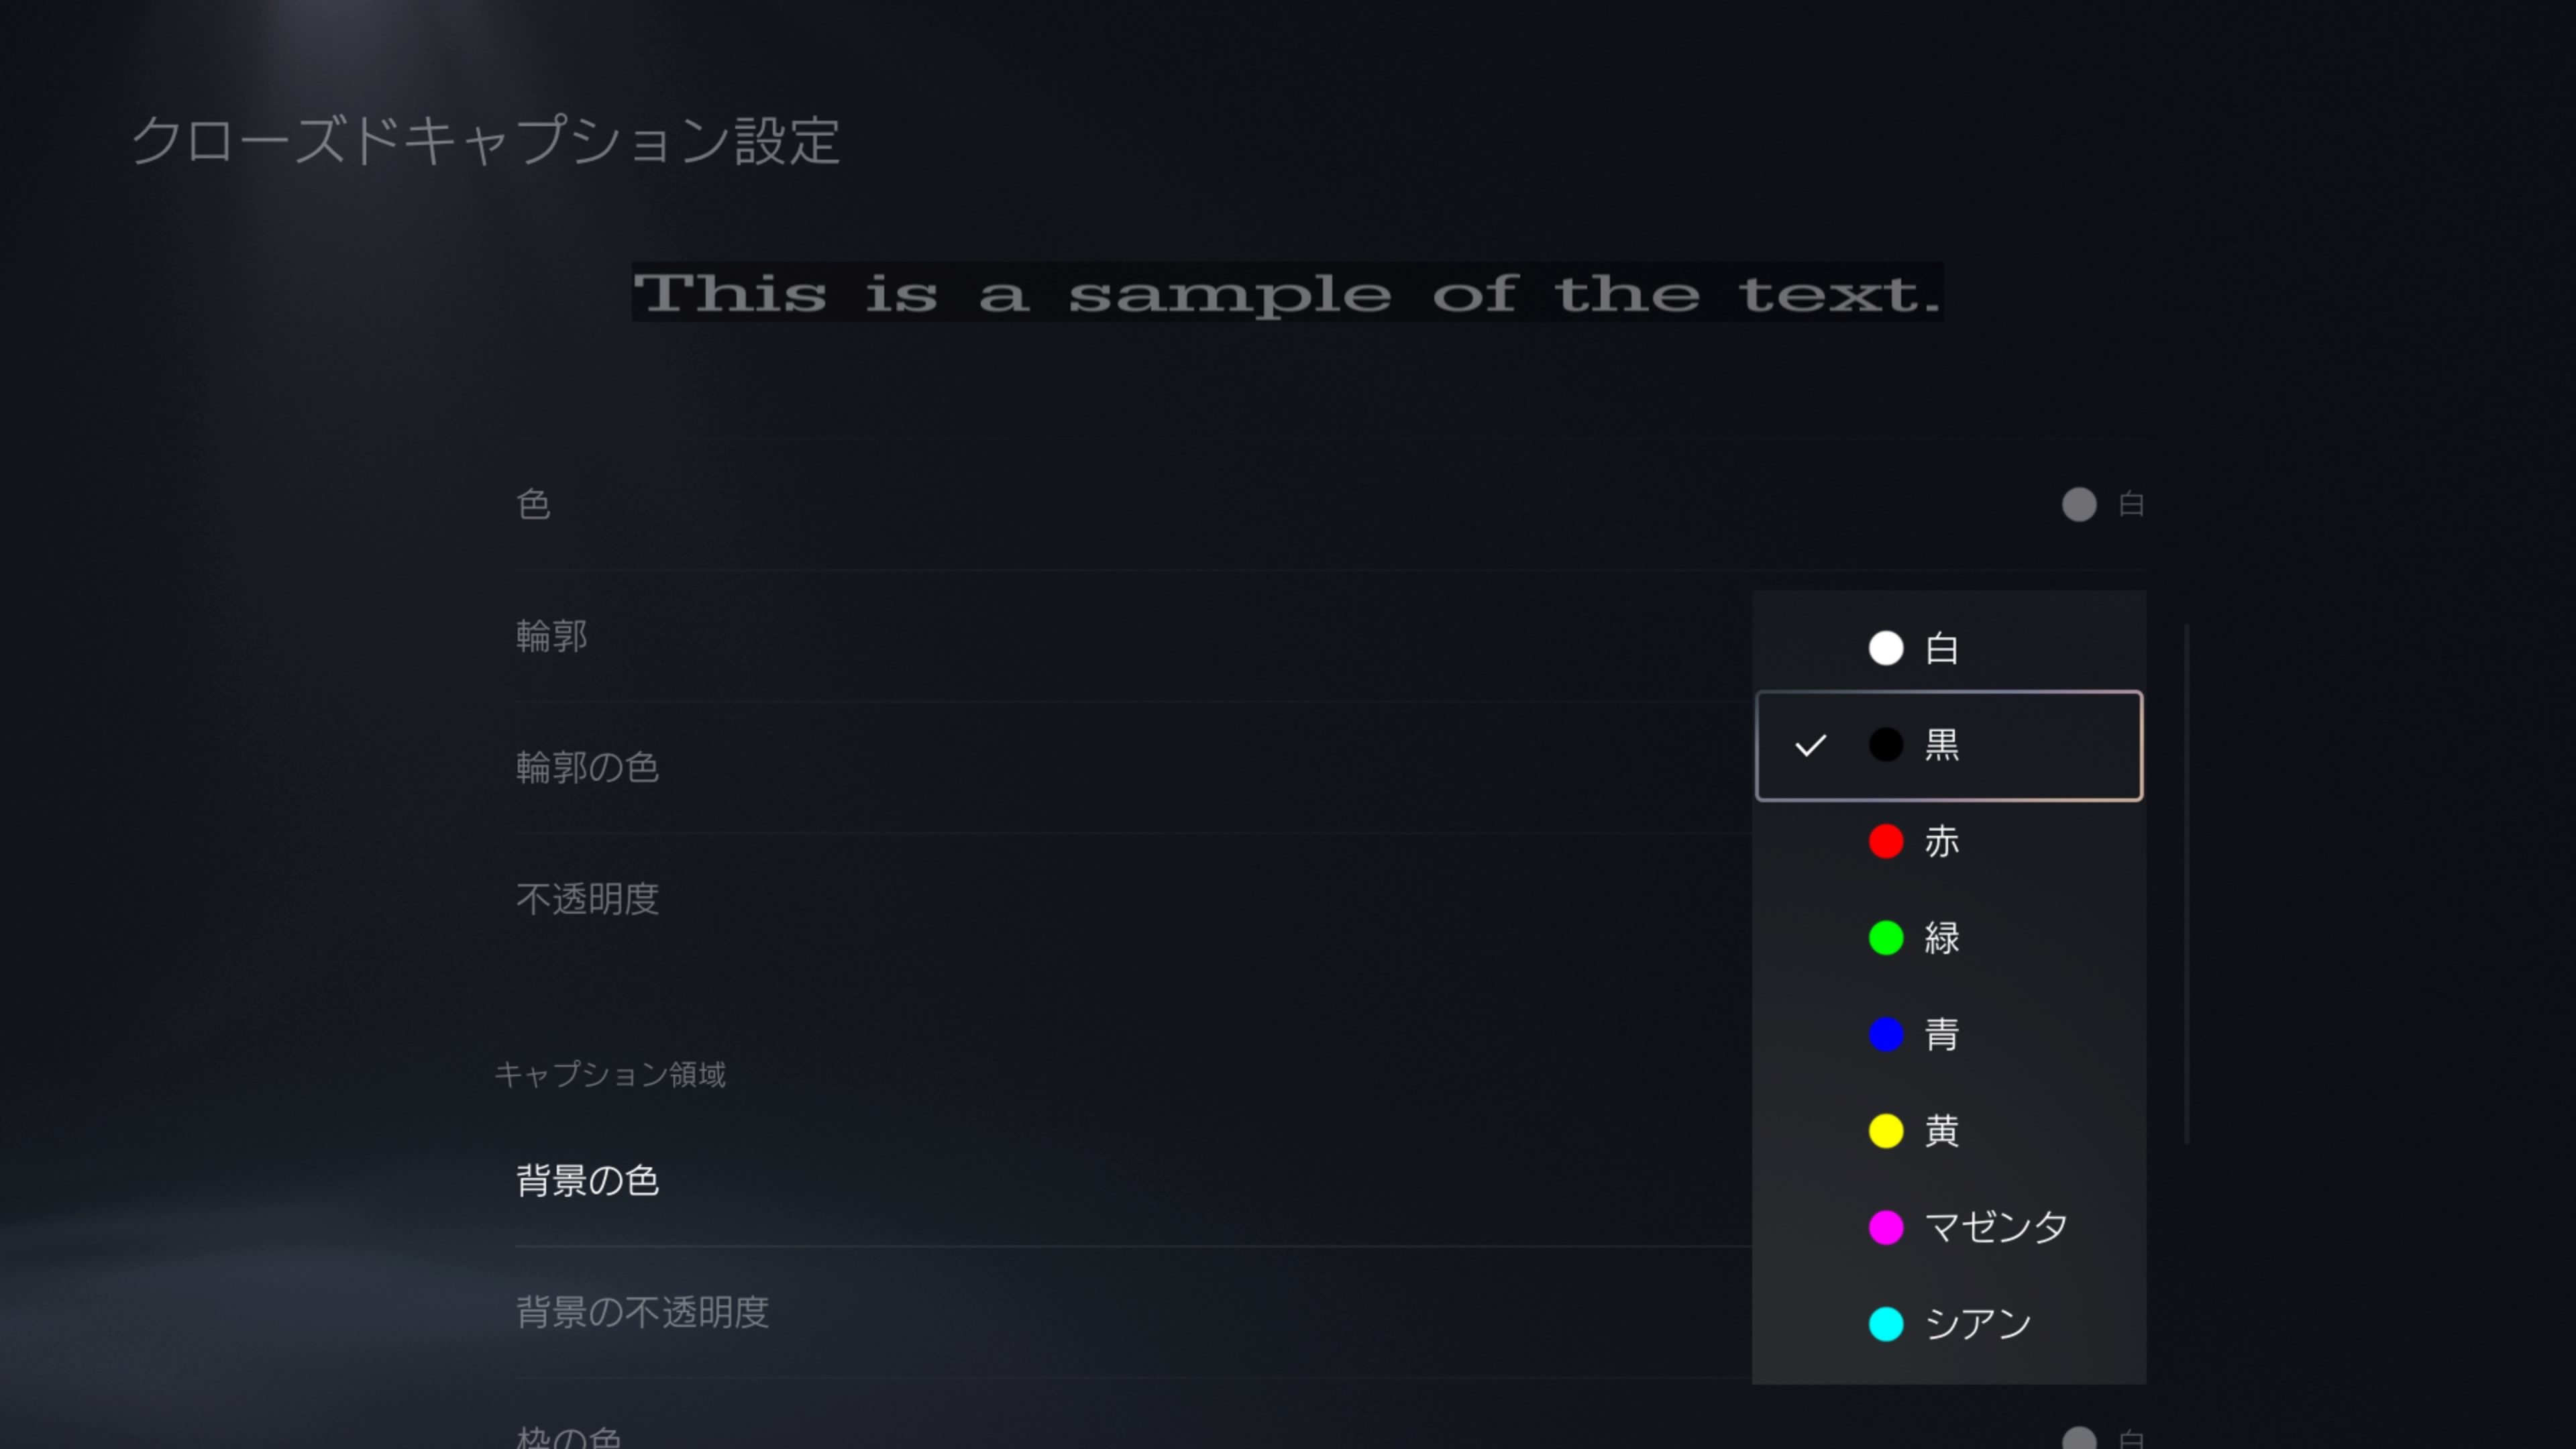Click the gray 白 indicator in 色 row

pyautogui.click(x=2079, y=504)
